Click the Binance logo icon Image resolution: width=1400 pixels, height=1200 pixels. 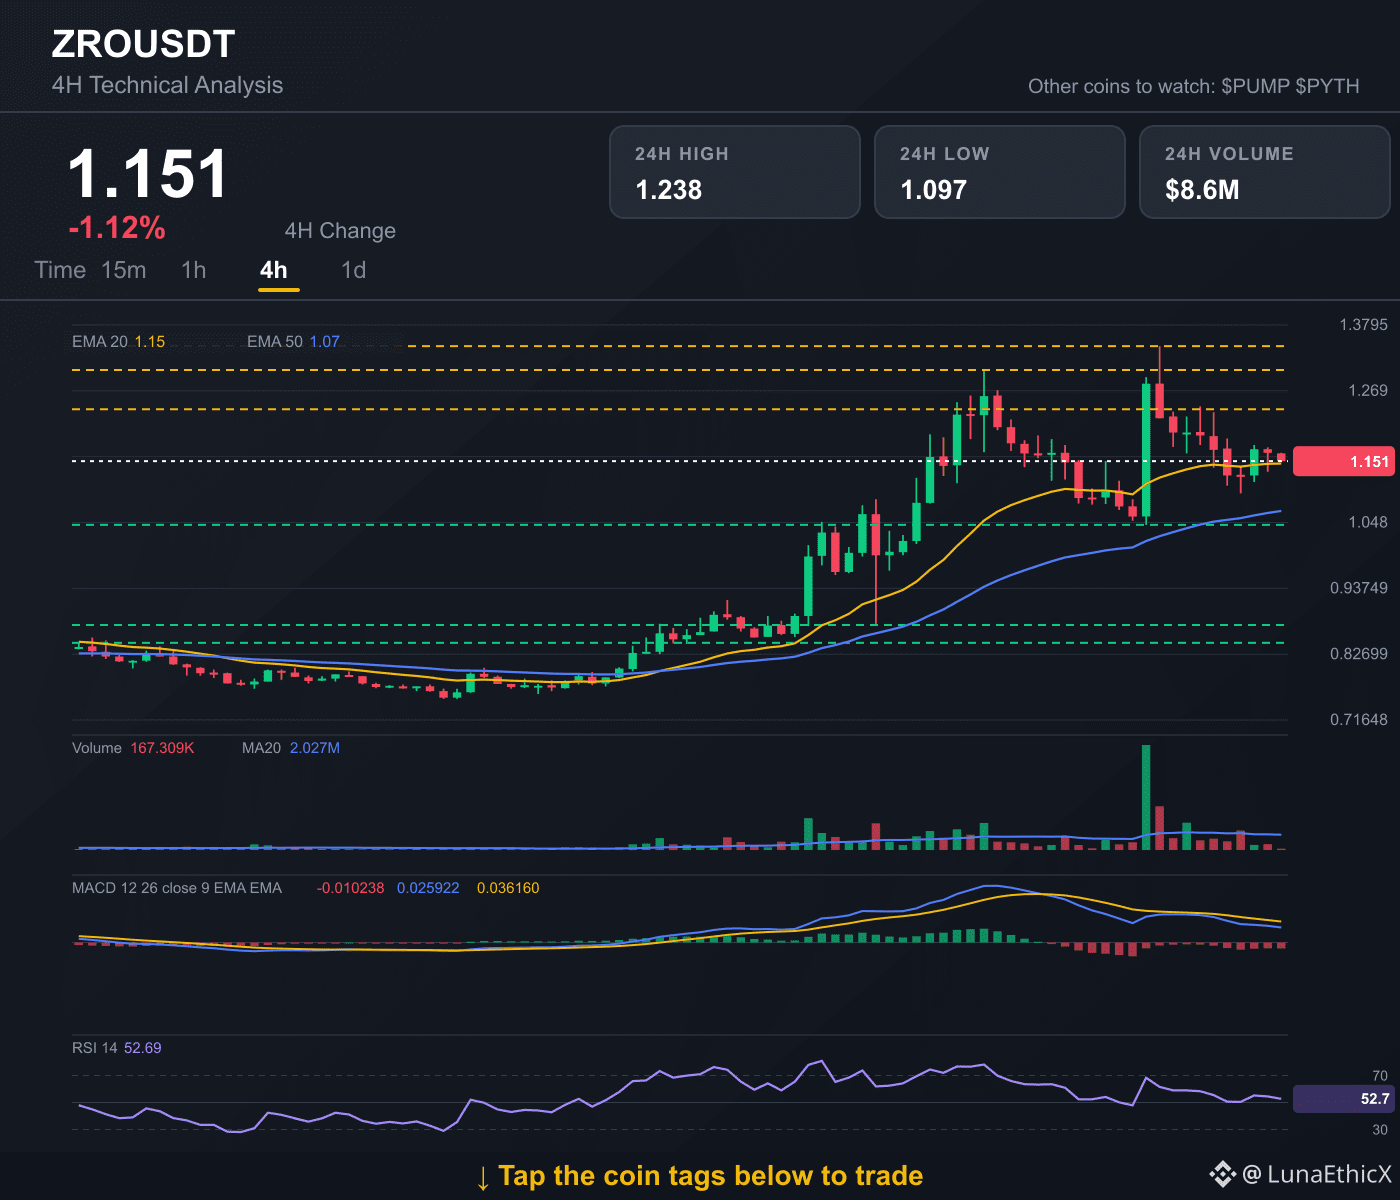[1222, 1174]
